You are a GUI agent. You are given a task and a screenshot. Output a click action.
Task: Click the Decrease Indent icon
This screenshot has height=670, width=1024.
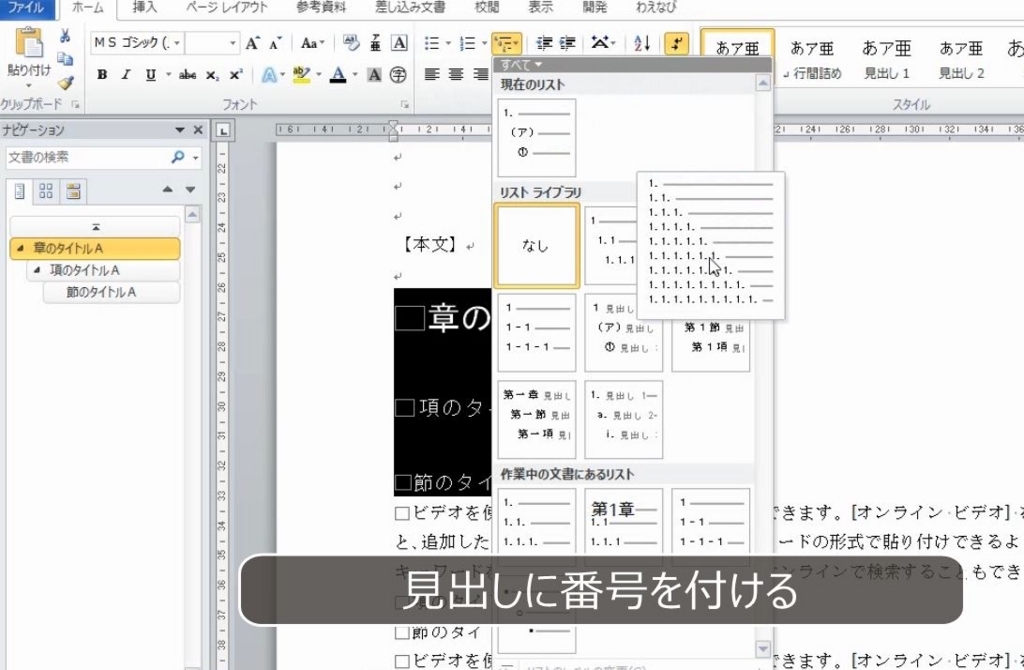pyautogui.click(x=543, y=44)
